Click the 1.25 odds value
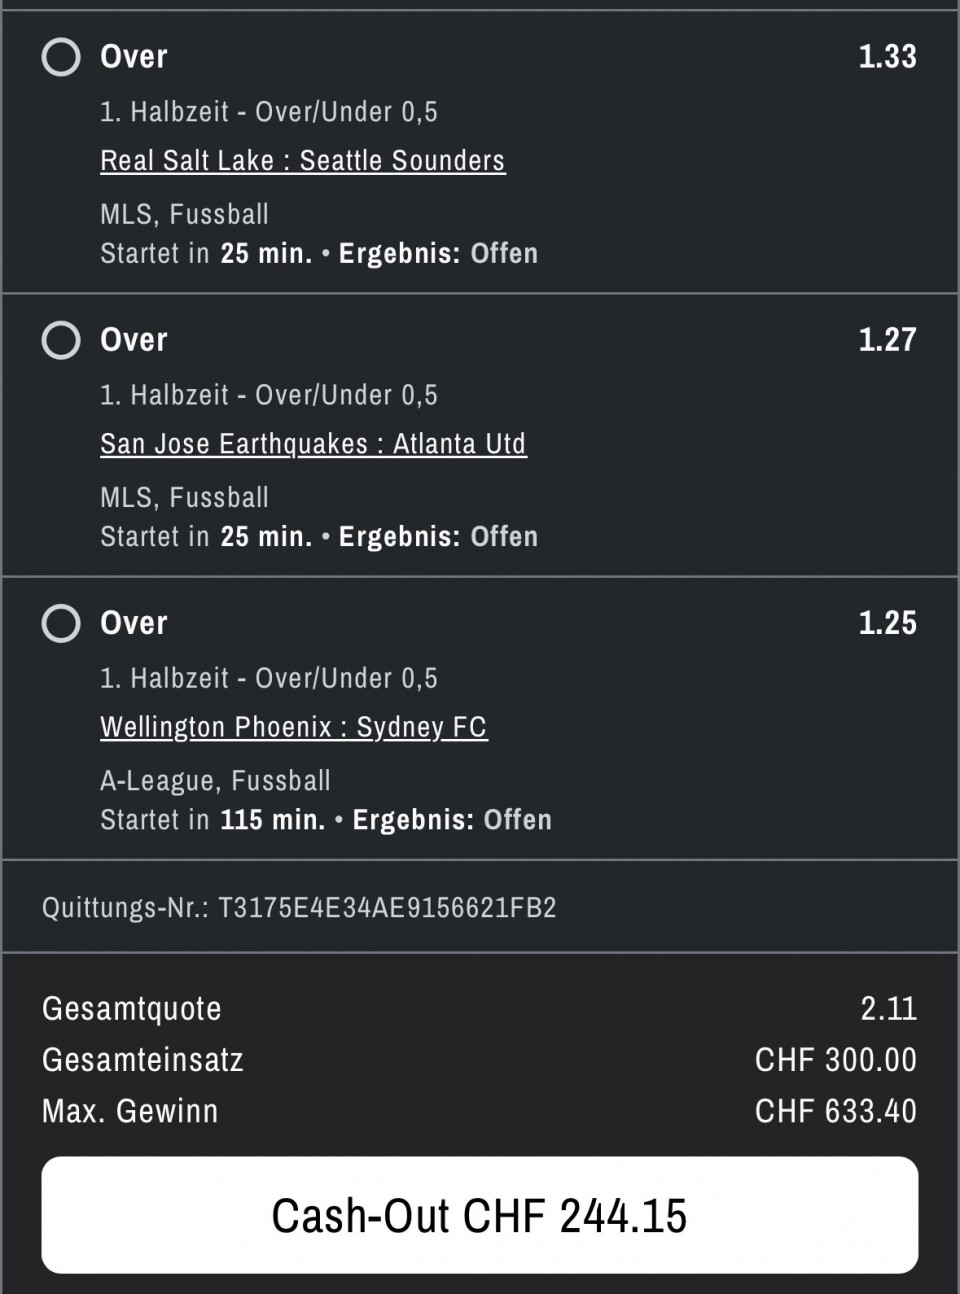The image size is (960, 1294). point(887,623)
